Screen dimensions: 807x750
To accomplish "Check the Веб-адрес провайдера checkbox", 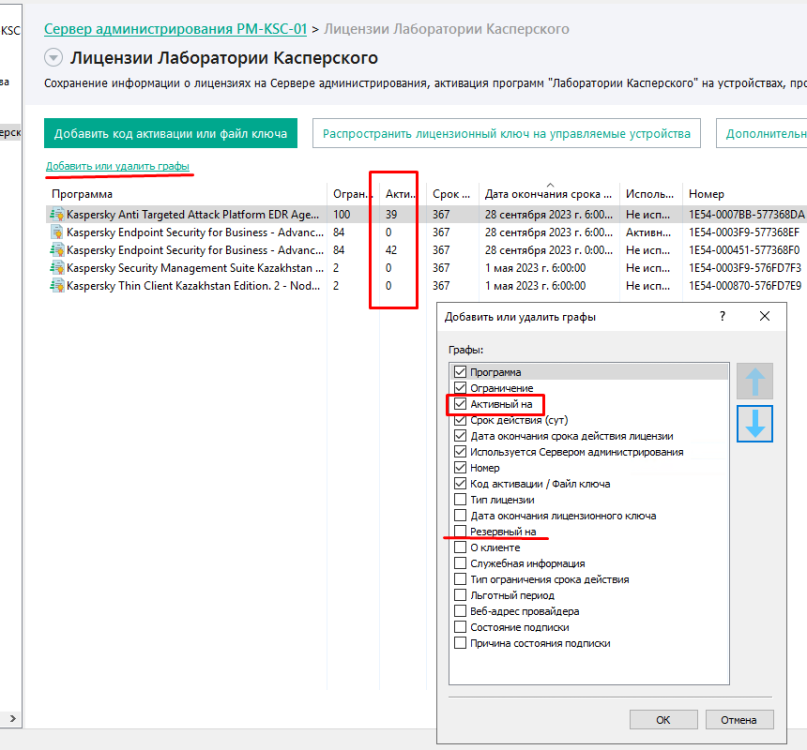I will coord(460,611).
